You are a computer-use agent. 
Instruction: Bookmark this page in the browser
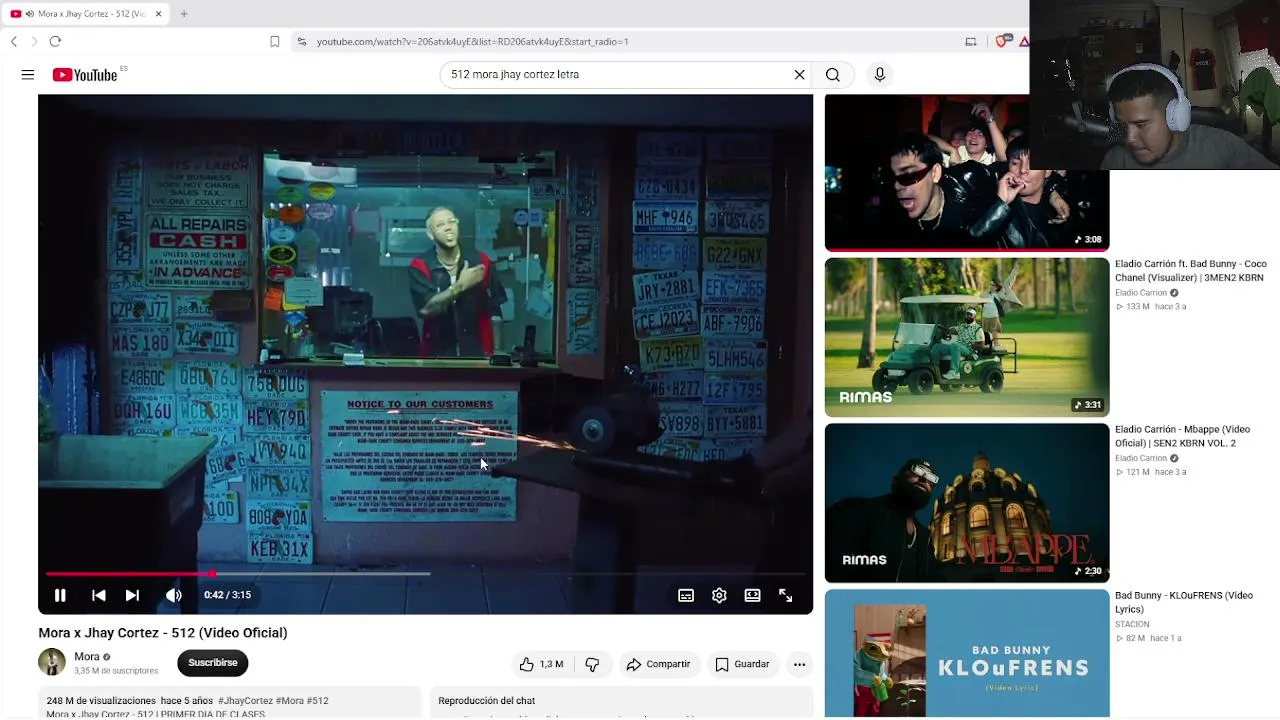275,41
